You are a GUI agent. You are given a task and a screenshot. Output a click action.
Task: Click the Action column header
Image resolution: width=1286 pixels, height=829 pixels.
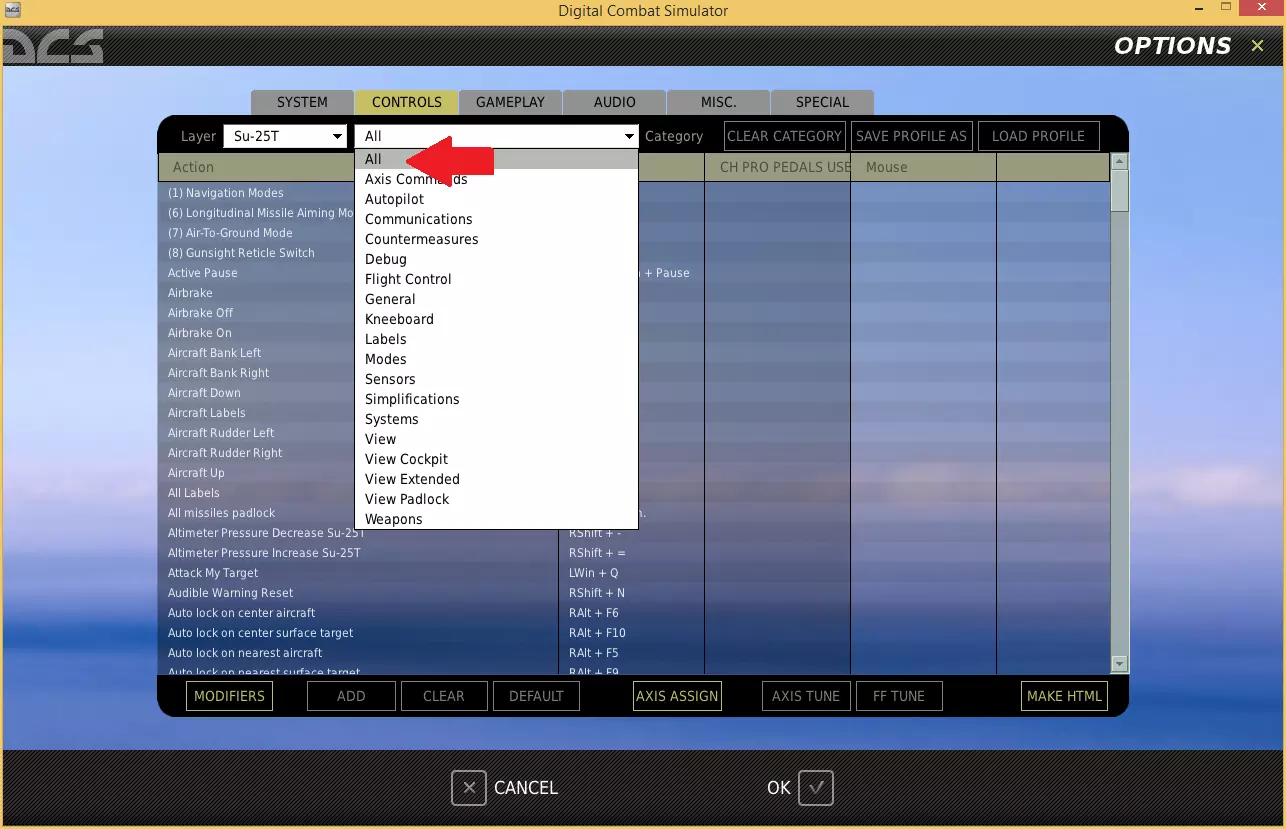[256, 167]
